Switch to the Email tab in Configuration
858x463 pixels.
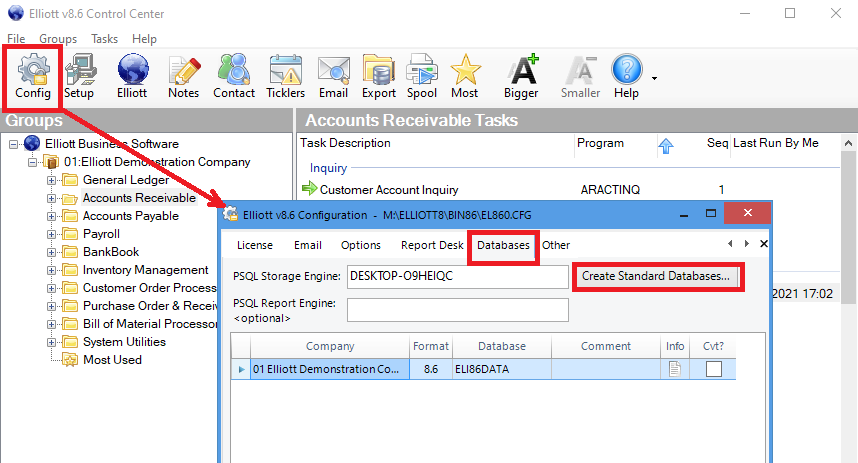[308, 245]
